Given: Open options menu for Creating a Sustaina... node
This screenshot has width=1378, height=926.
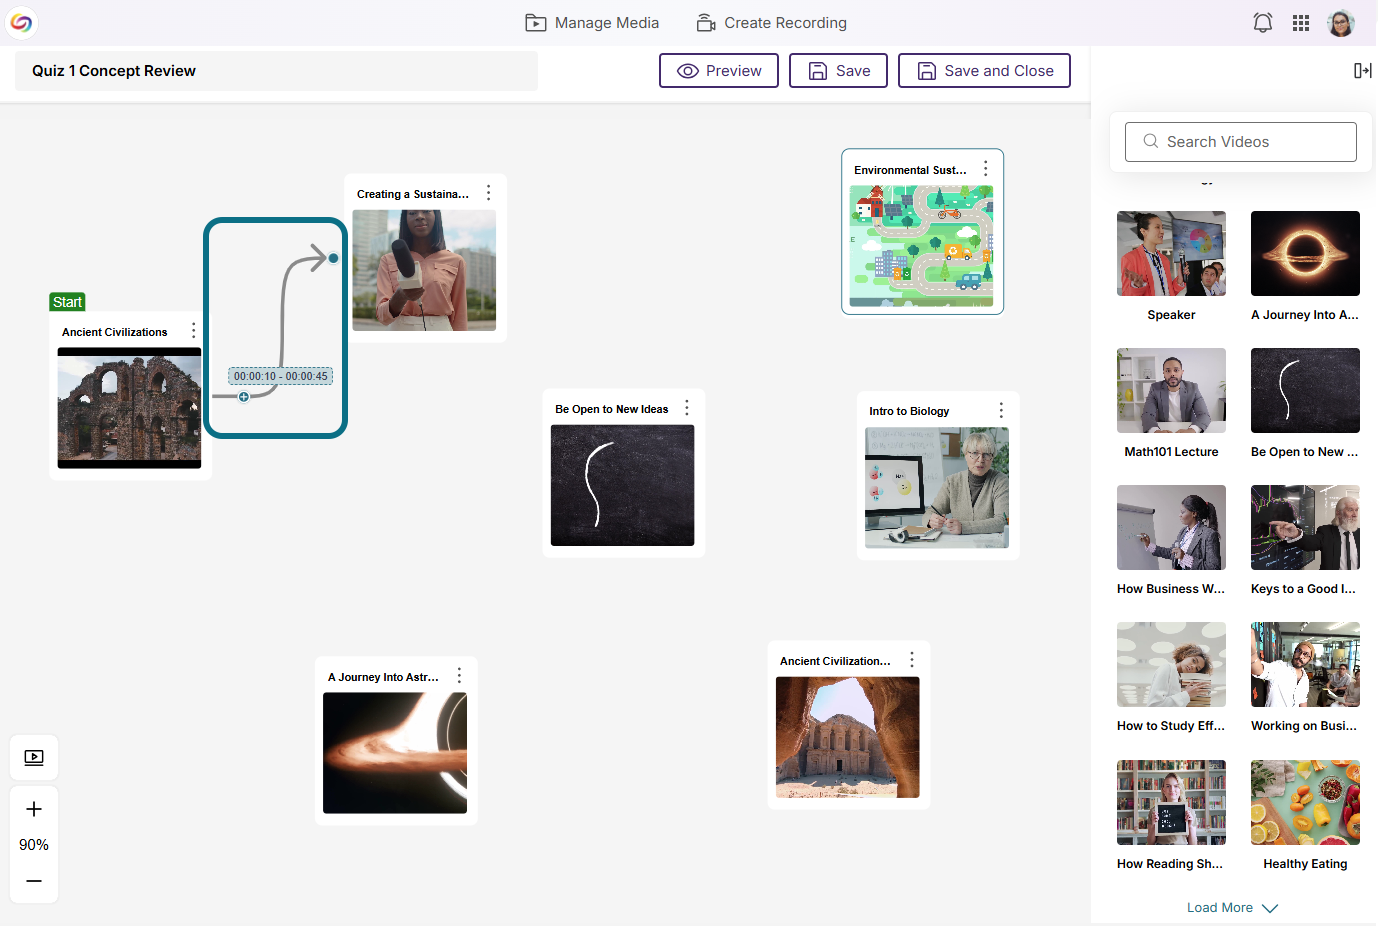Looking at the screenshot, I should click(x=488, y=193).
